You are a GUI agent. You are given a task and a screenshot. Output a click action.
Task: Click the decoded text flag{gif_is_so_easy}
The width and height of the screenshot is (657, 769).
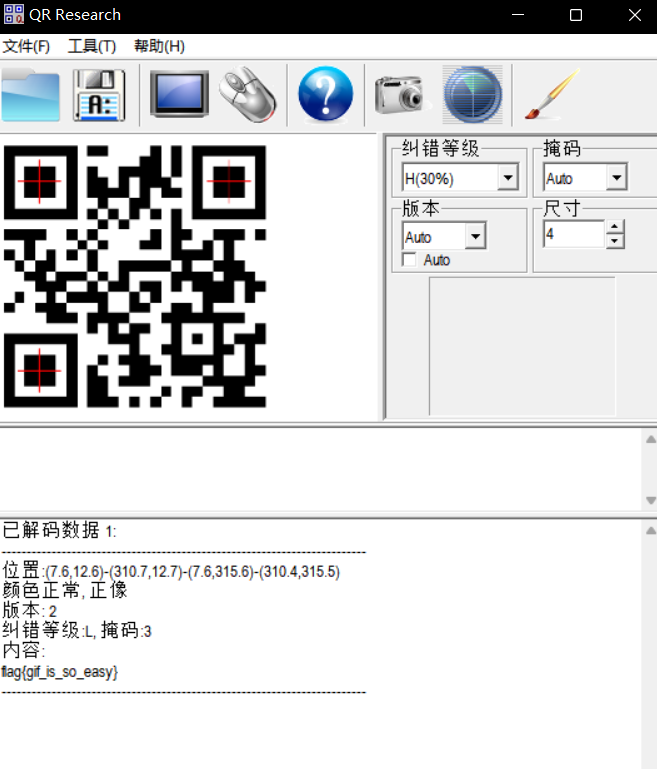(59, 671)
